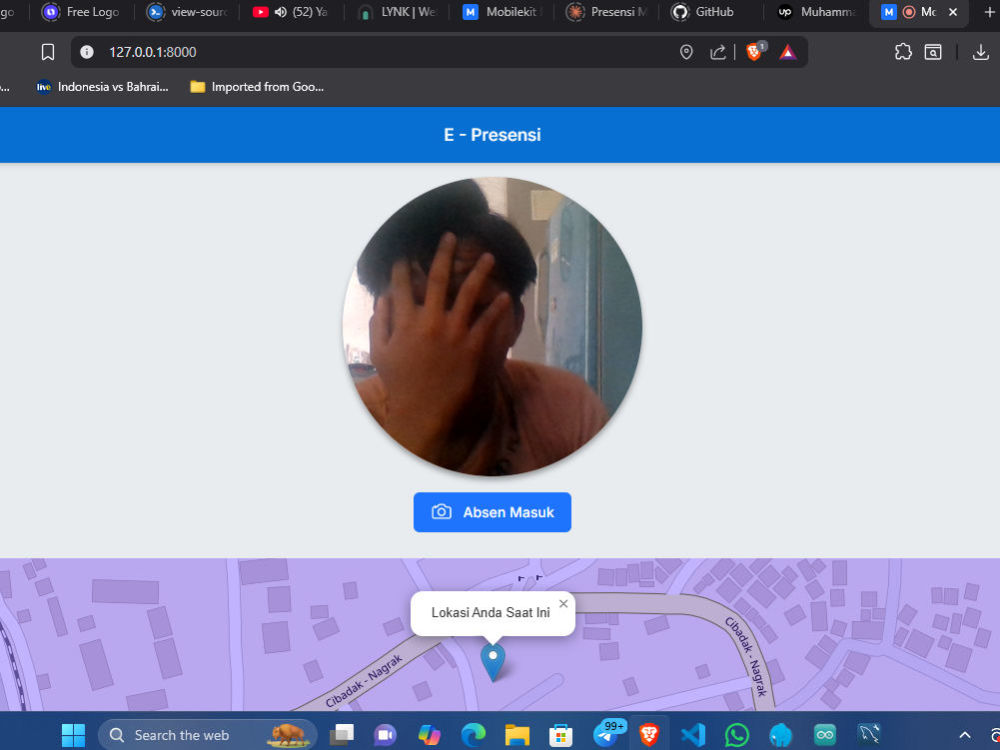The height and width of the screenshot is (750, 1000).
Task: Click the slanted Cibadak - Nagrak label left of the marker
Action: click(364, 681)
